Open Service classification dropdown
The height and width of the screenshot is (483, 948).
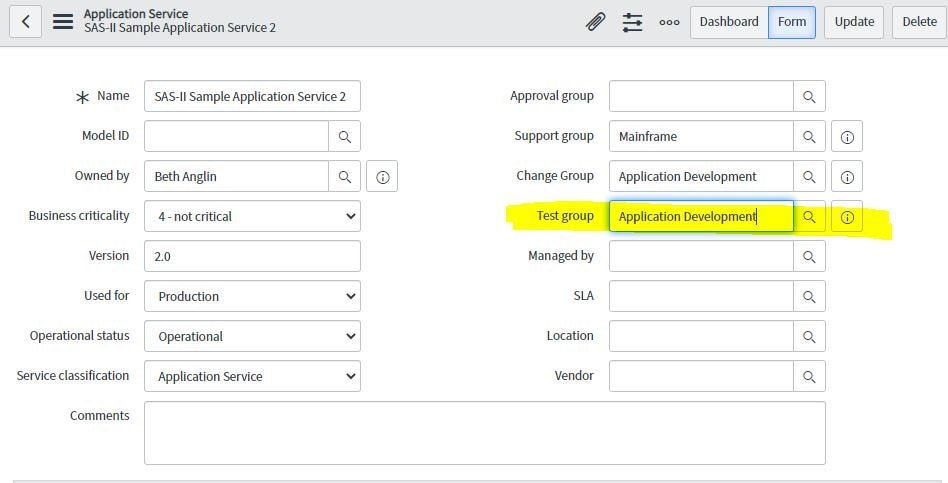tap(252, 376)
